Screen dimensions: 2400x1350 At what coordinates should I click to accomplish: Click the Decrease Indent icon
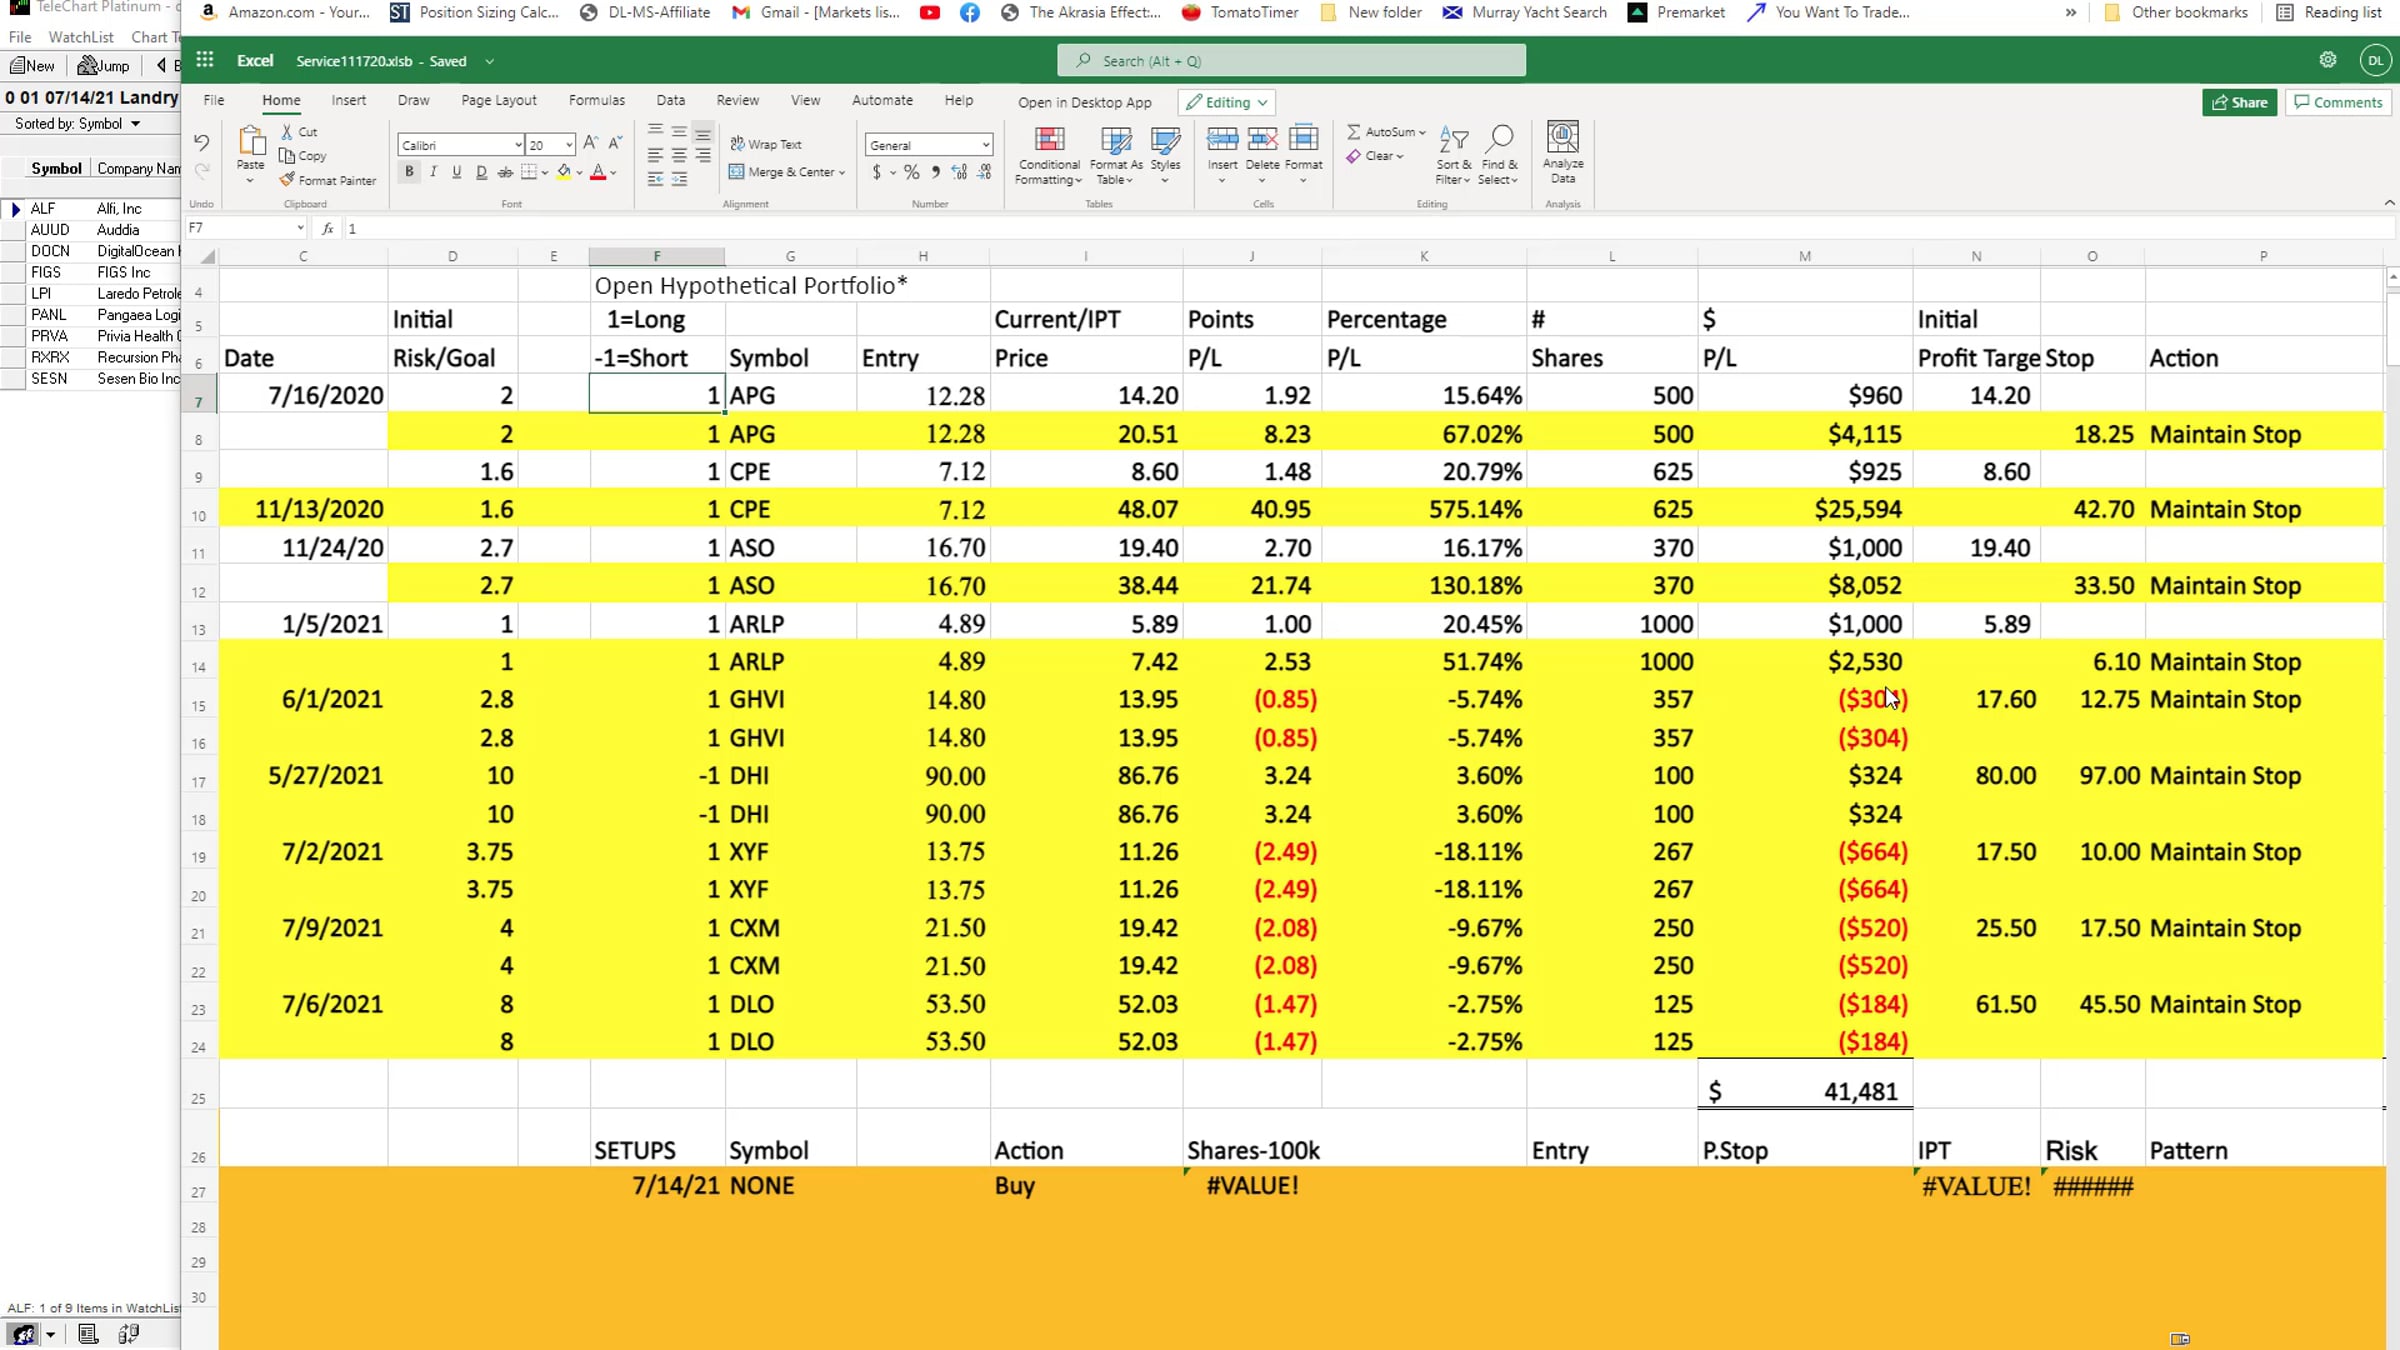click(655, 180)
